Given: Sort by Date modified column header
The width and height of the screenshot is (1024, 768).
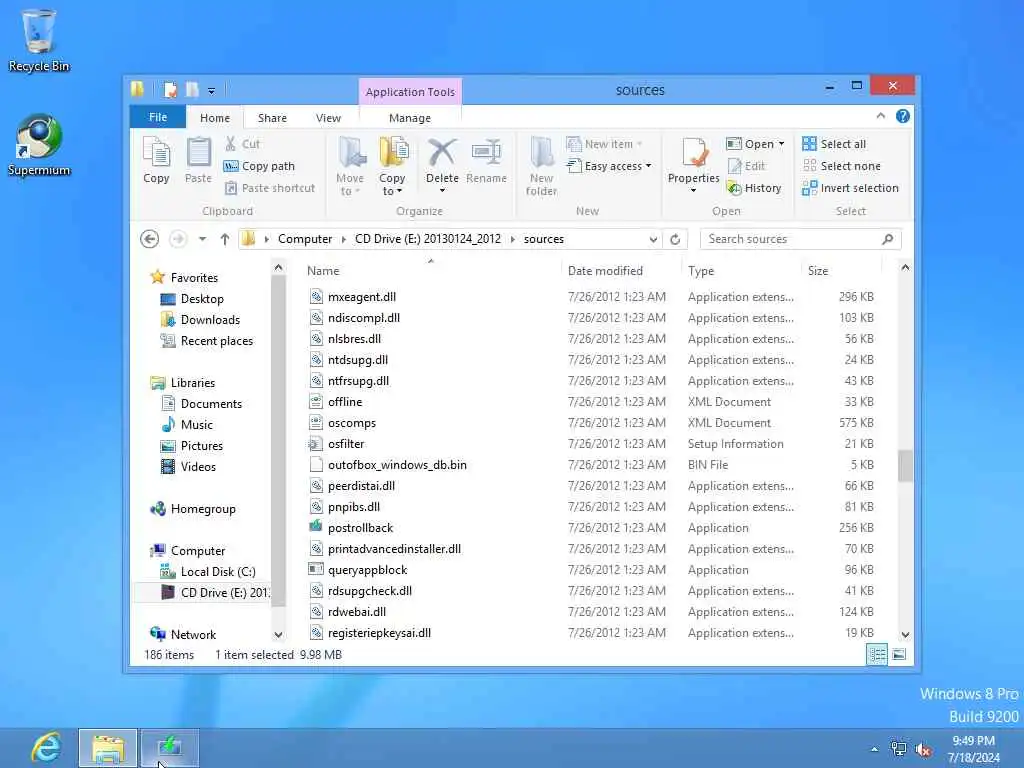Looking at the screenshot, I should pyautogui.click(x=620, y=270).
